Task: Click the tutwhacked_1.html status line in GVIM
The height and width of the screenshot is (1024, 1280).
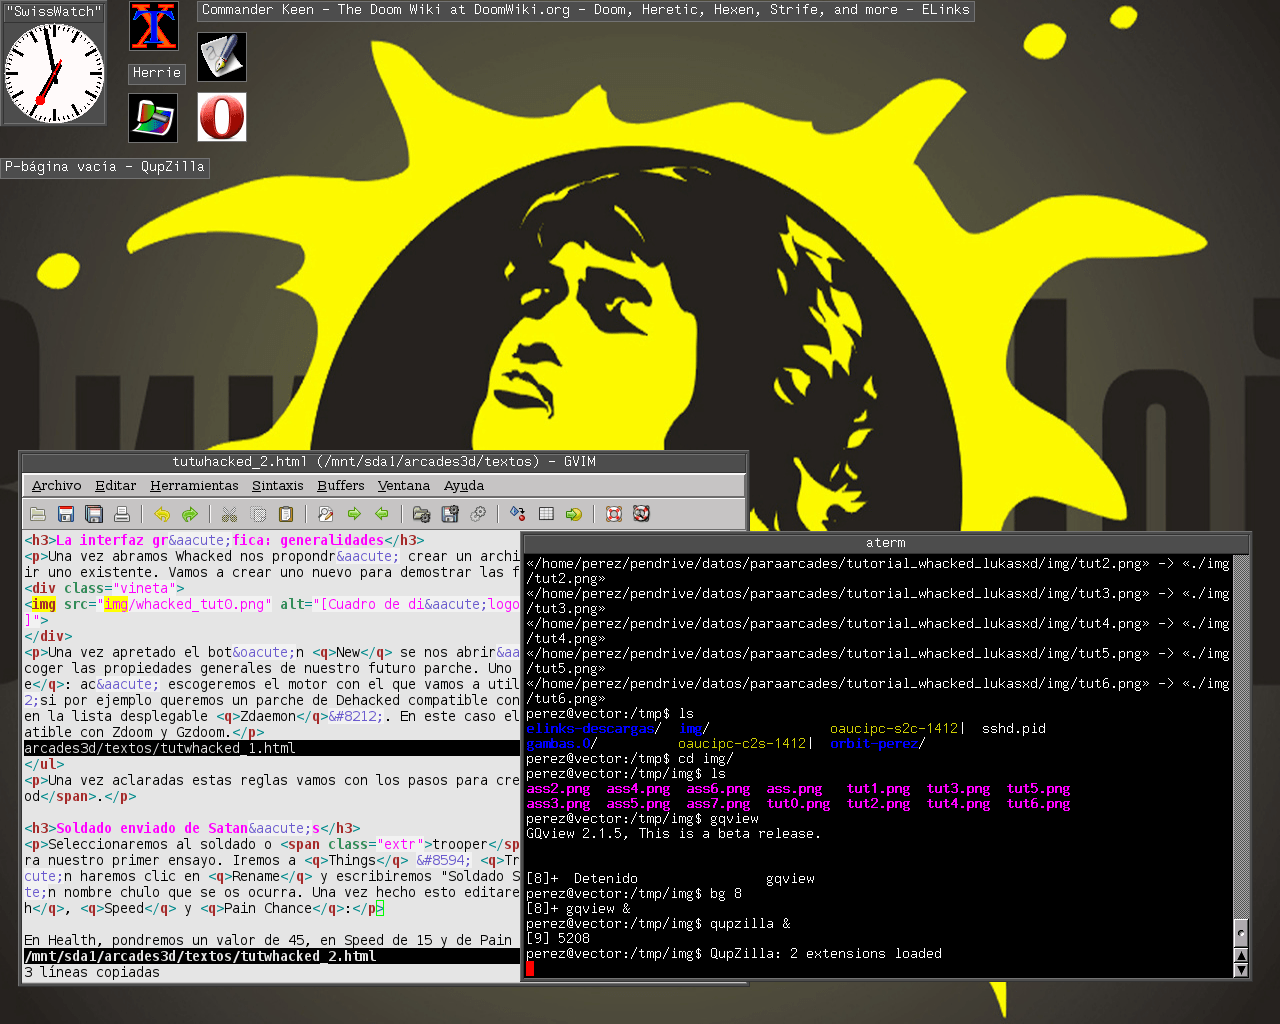Action: coord(271,748)
